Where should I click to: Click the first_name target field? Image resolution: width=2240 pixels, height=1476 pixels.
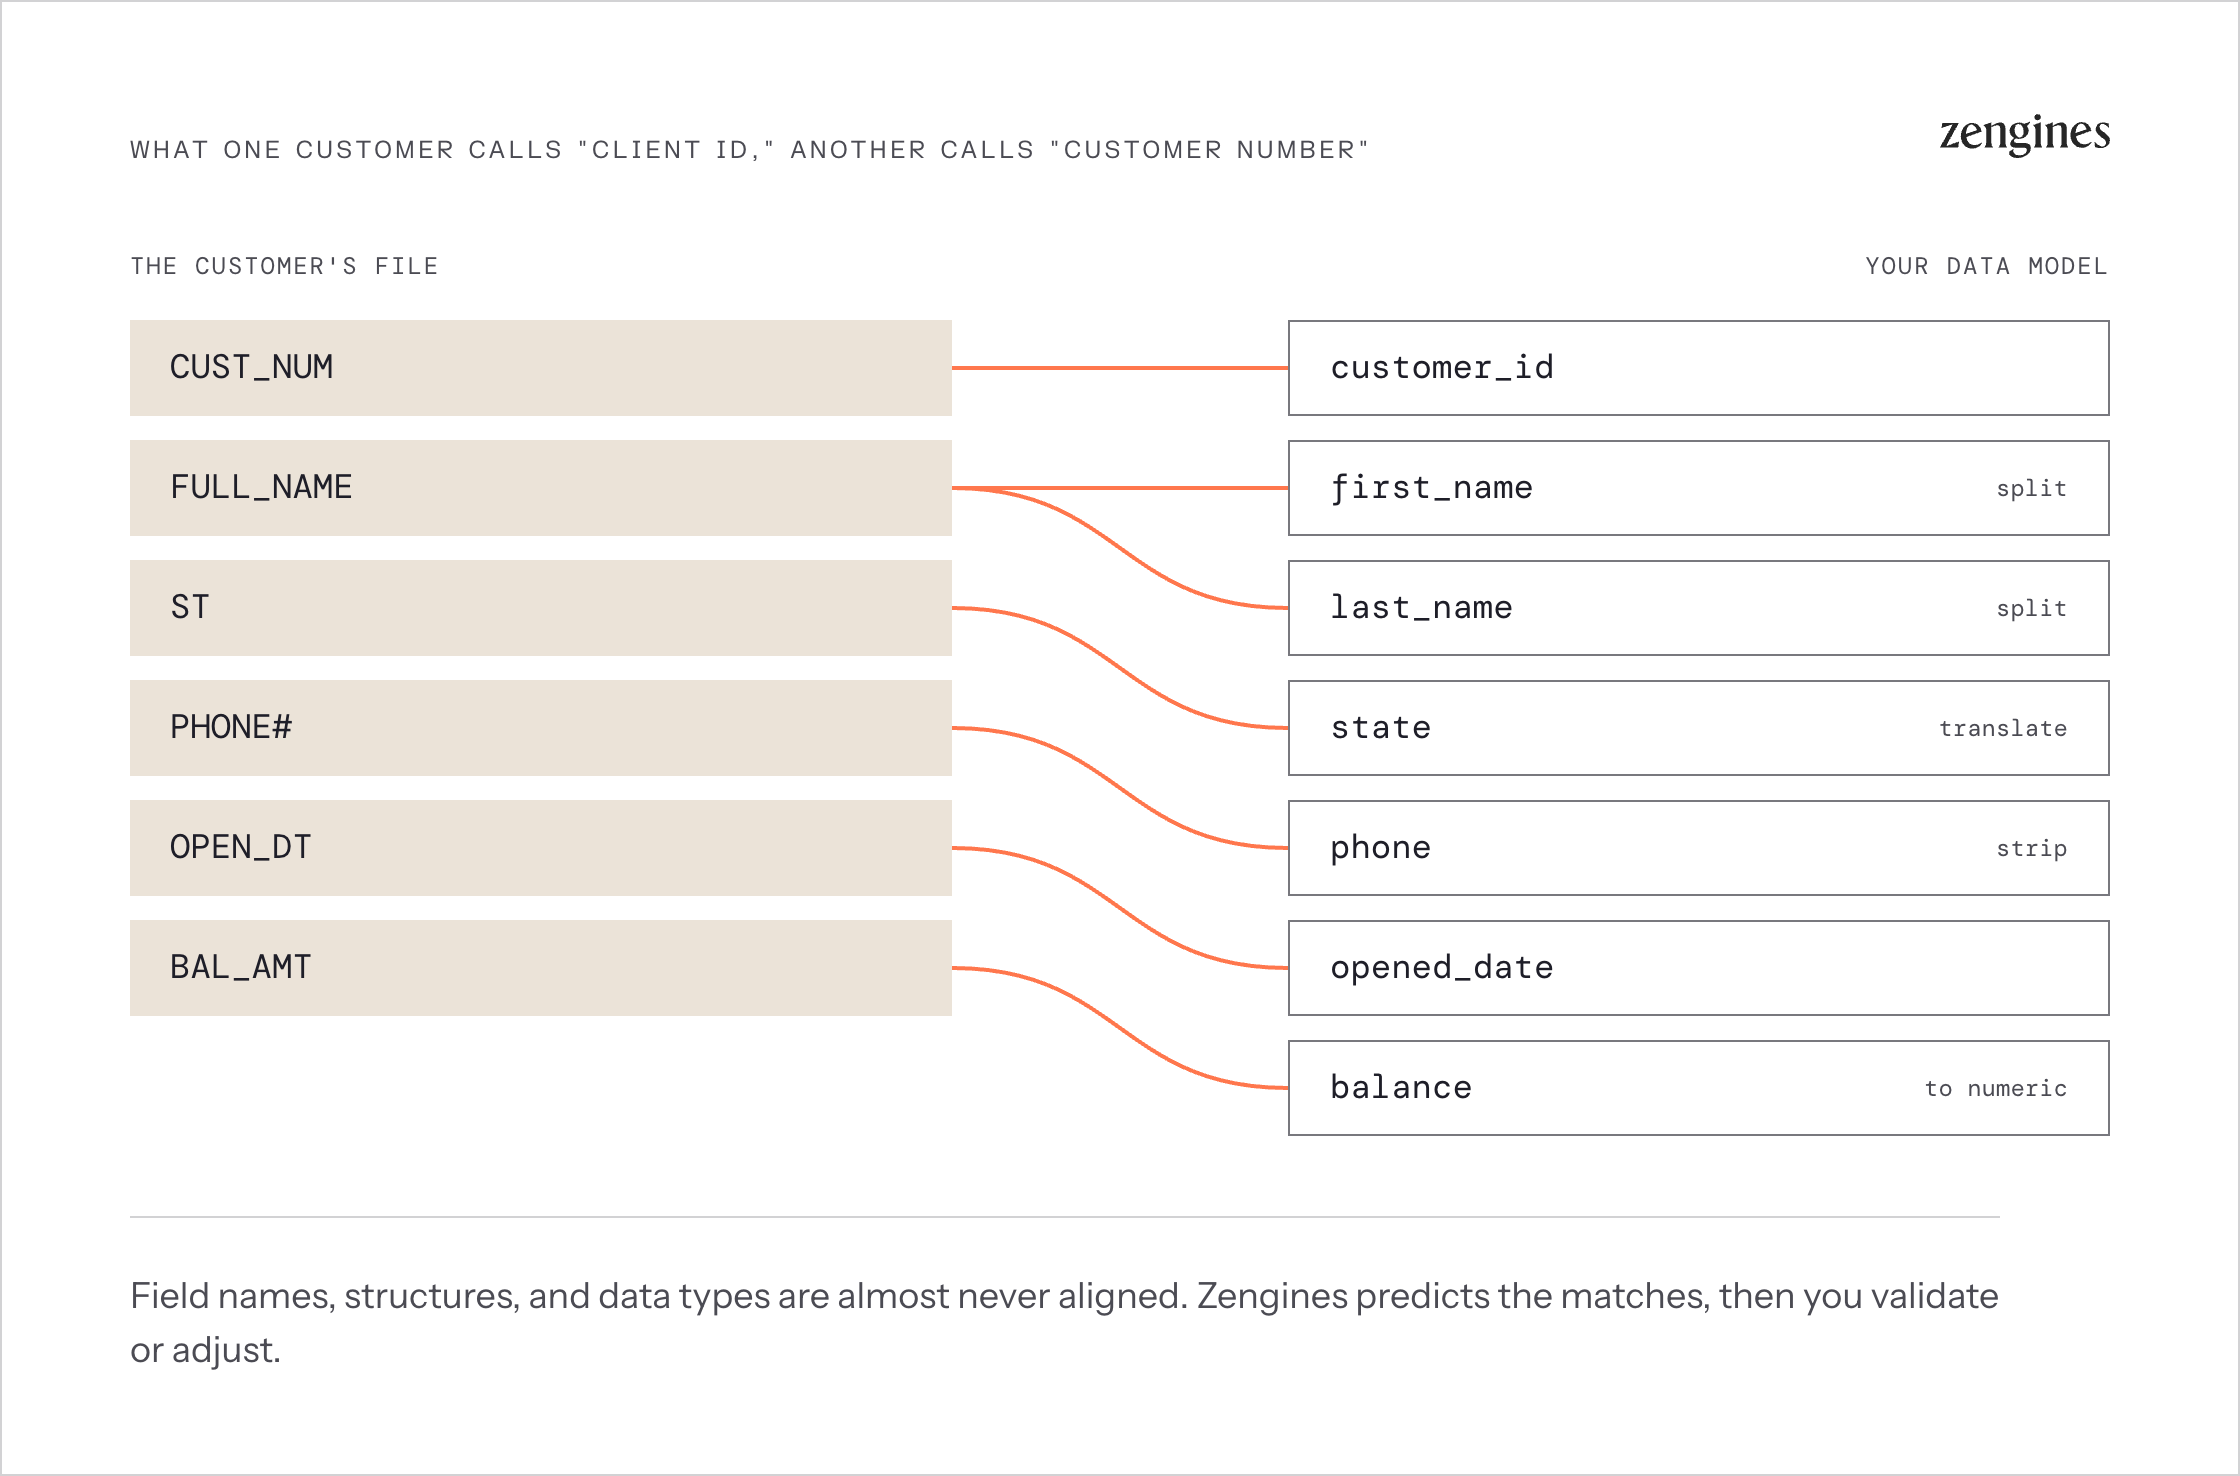click(x=1699, y=488)
